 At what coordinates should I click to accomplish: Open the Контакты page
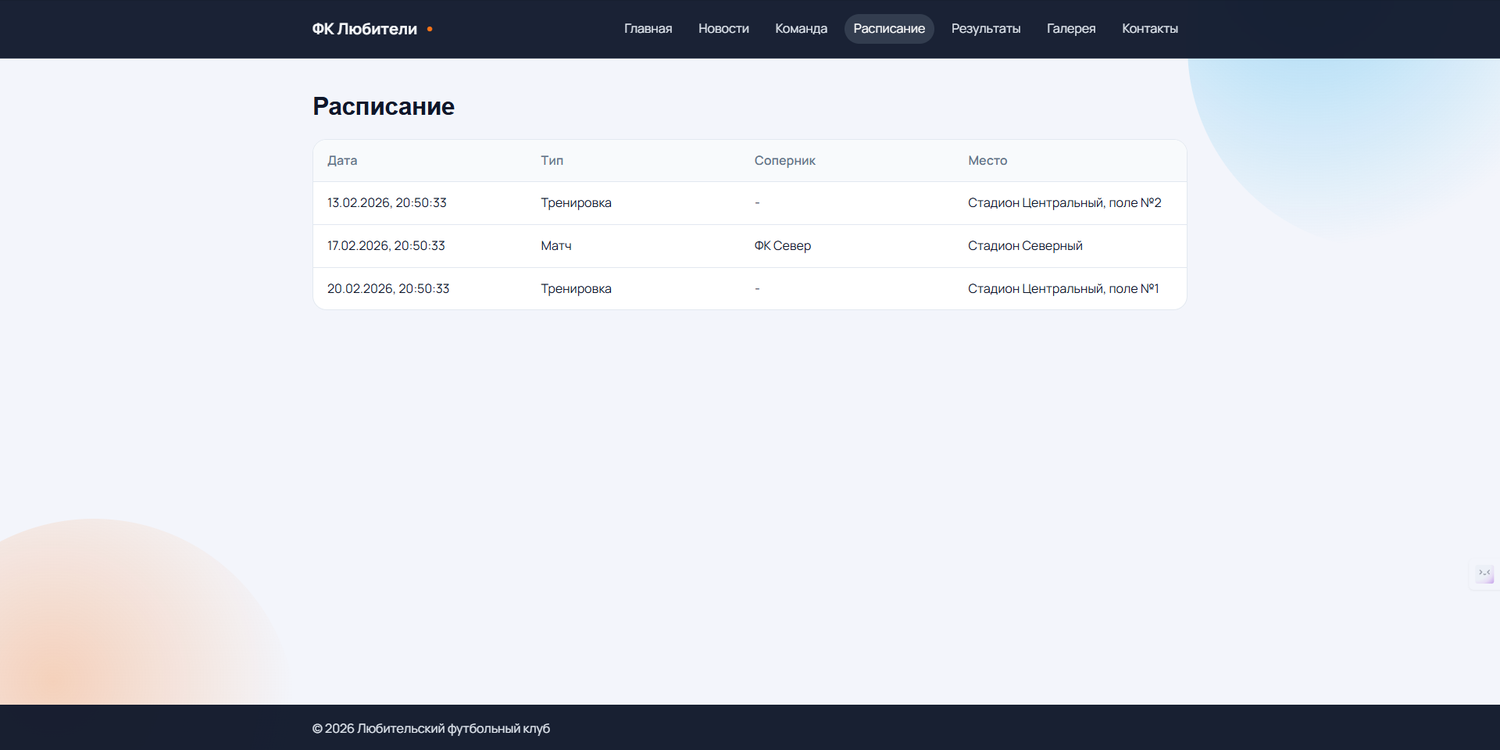[1150, 29]
